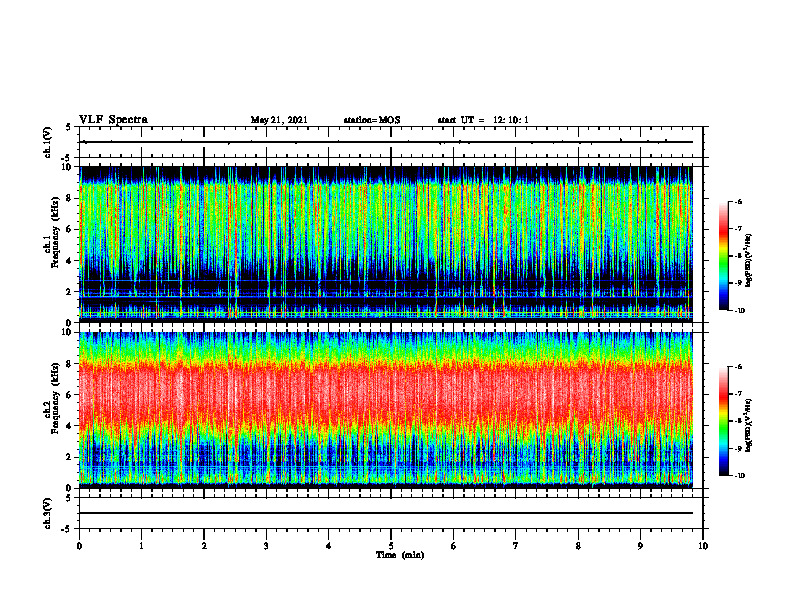The image size is (792, 612).
Task: Click the "VLF Spectra" plot title
Action: [113, 120]
